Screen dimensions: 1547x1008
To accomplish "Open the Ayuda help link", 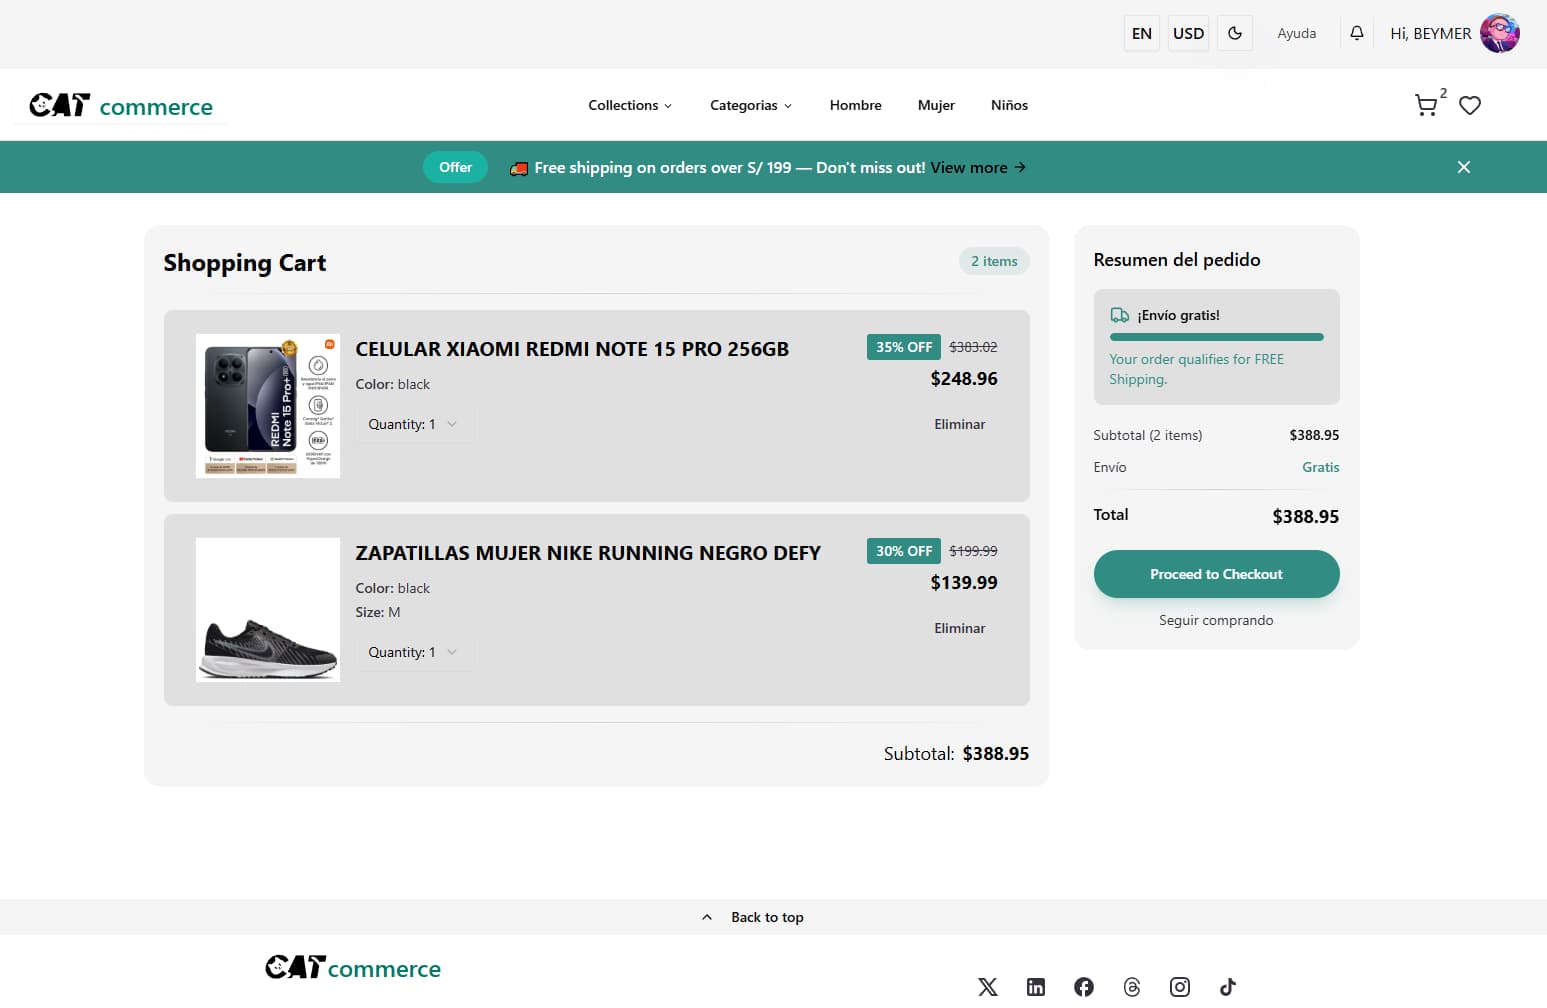I will tap(1297, 33).
